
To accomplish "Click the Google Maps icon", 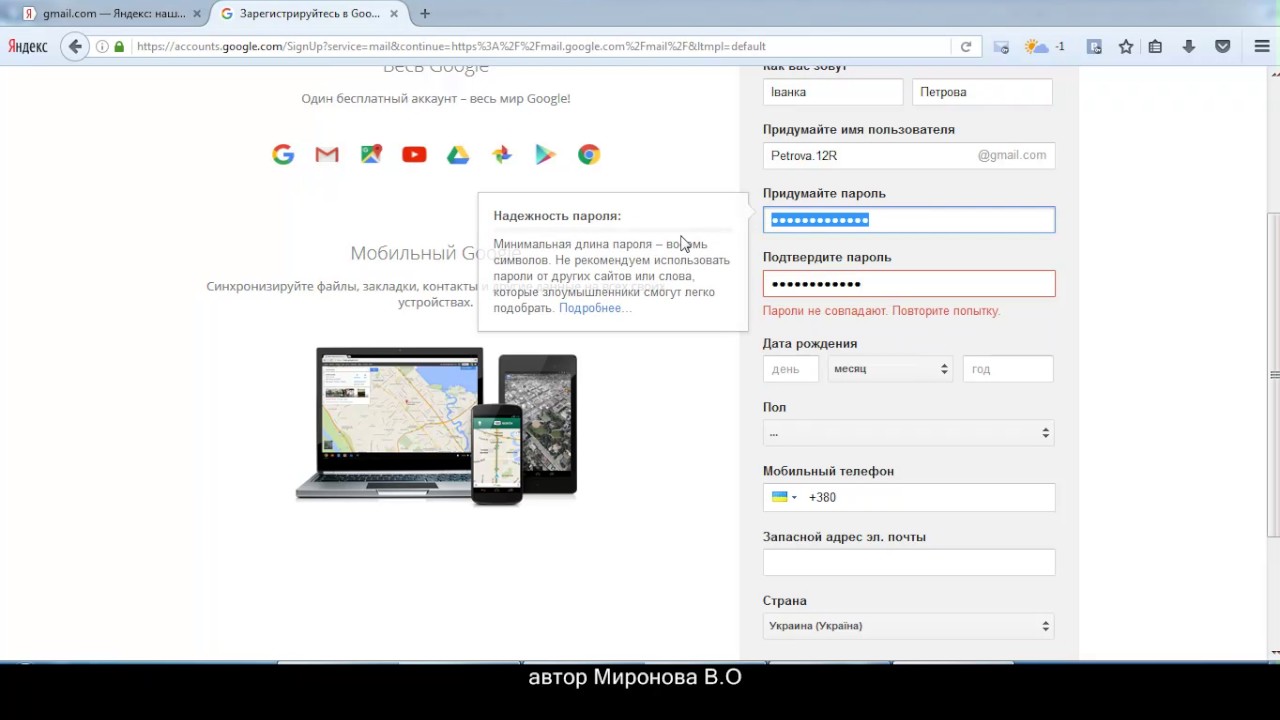I will coord(371,154).
